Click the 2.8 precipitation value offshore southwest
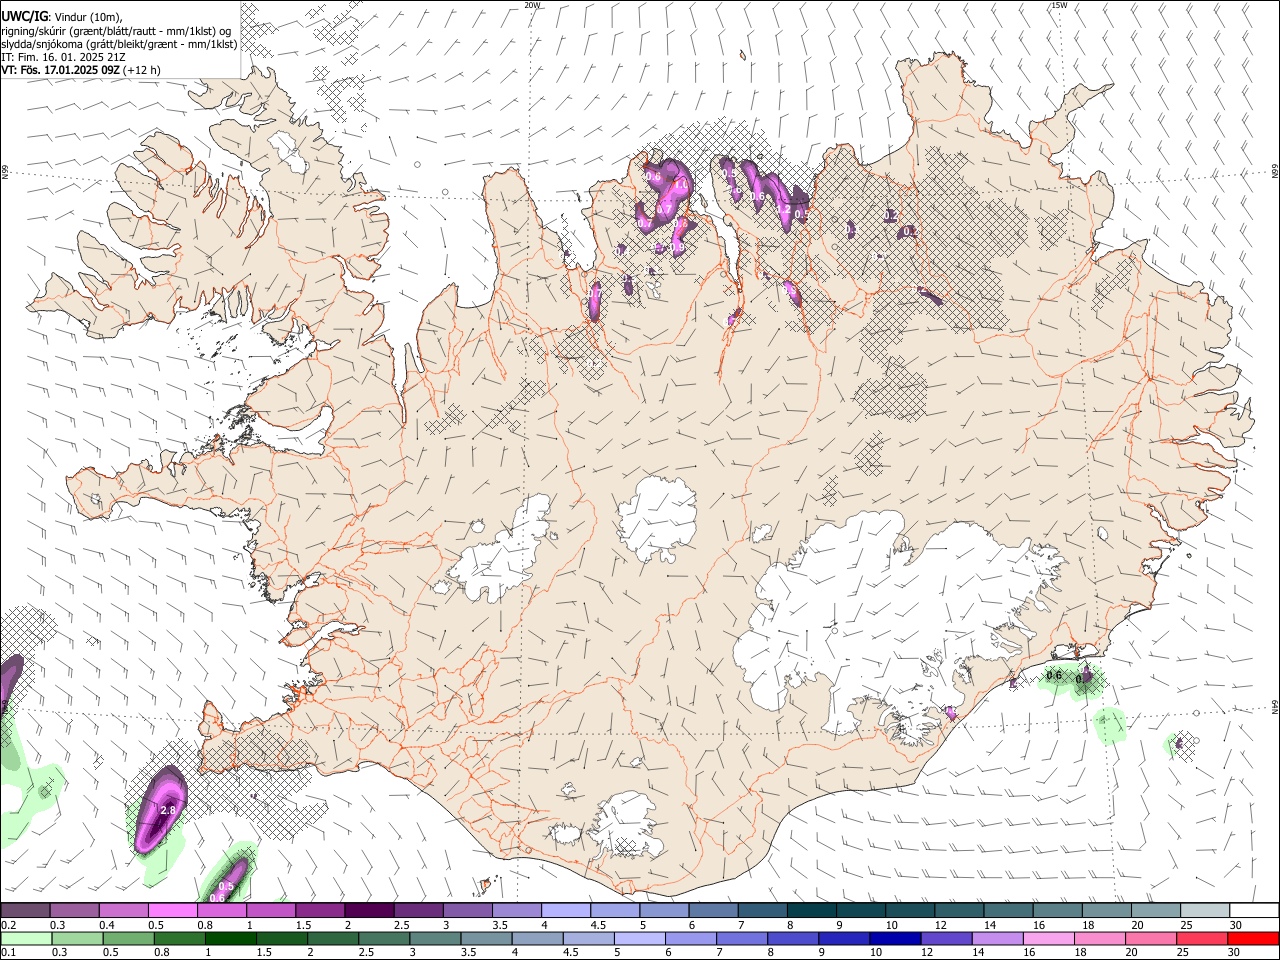The image size is (1280, 960). click(168, 810)
